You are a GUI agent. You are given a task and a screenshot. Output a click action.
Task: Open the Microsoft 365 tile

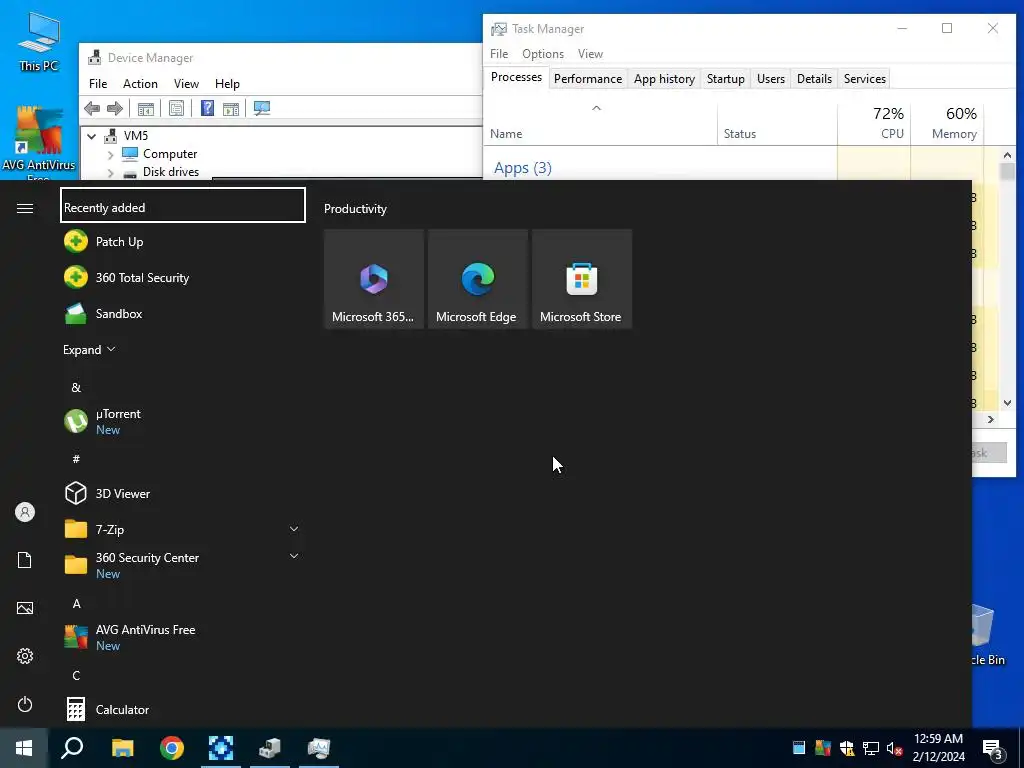pos(374,279)
